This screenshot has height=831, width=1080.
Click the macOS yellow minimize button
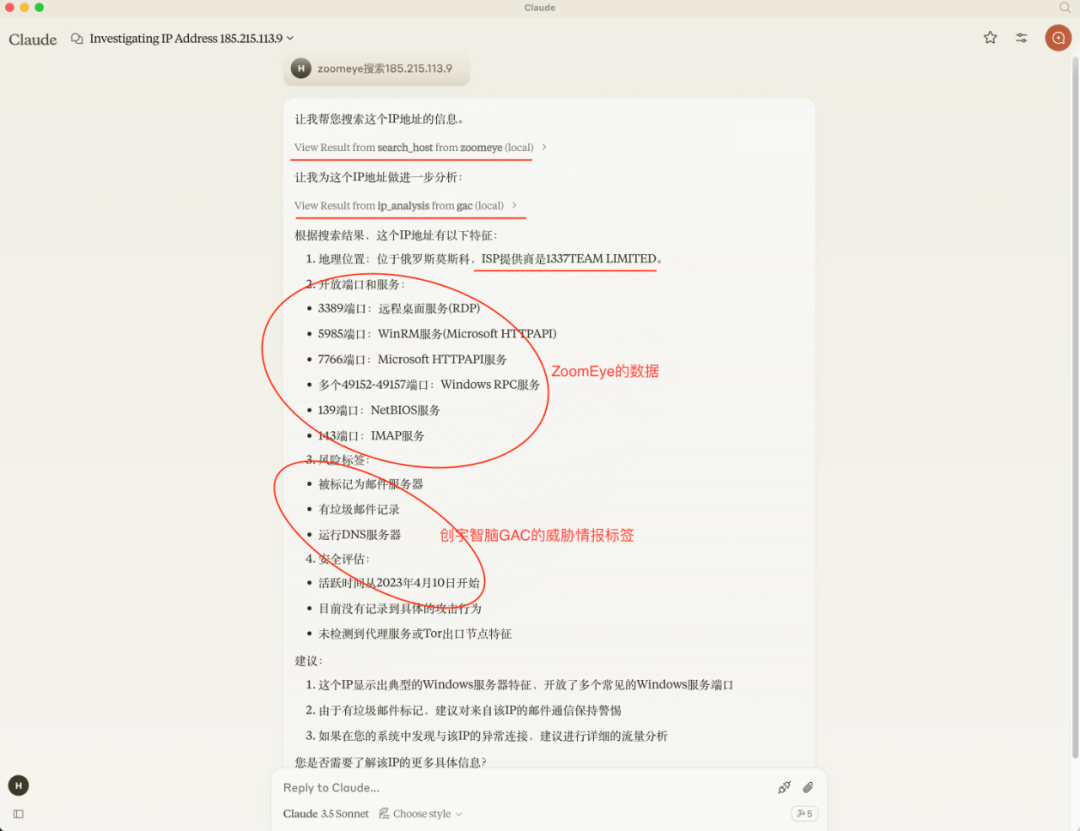click(x=24, y=8)
